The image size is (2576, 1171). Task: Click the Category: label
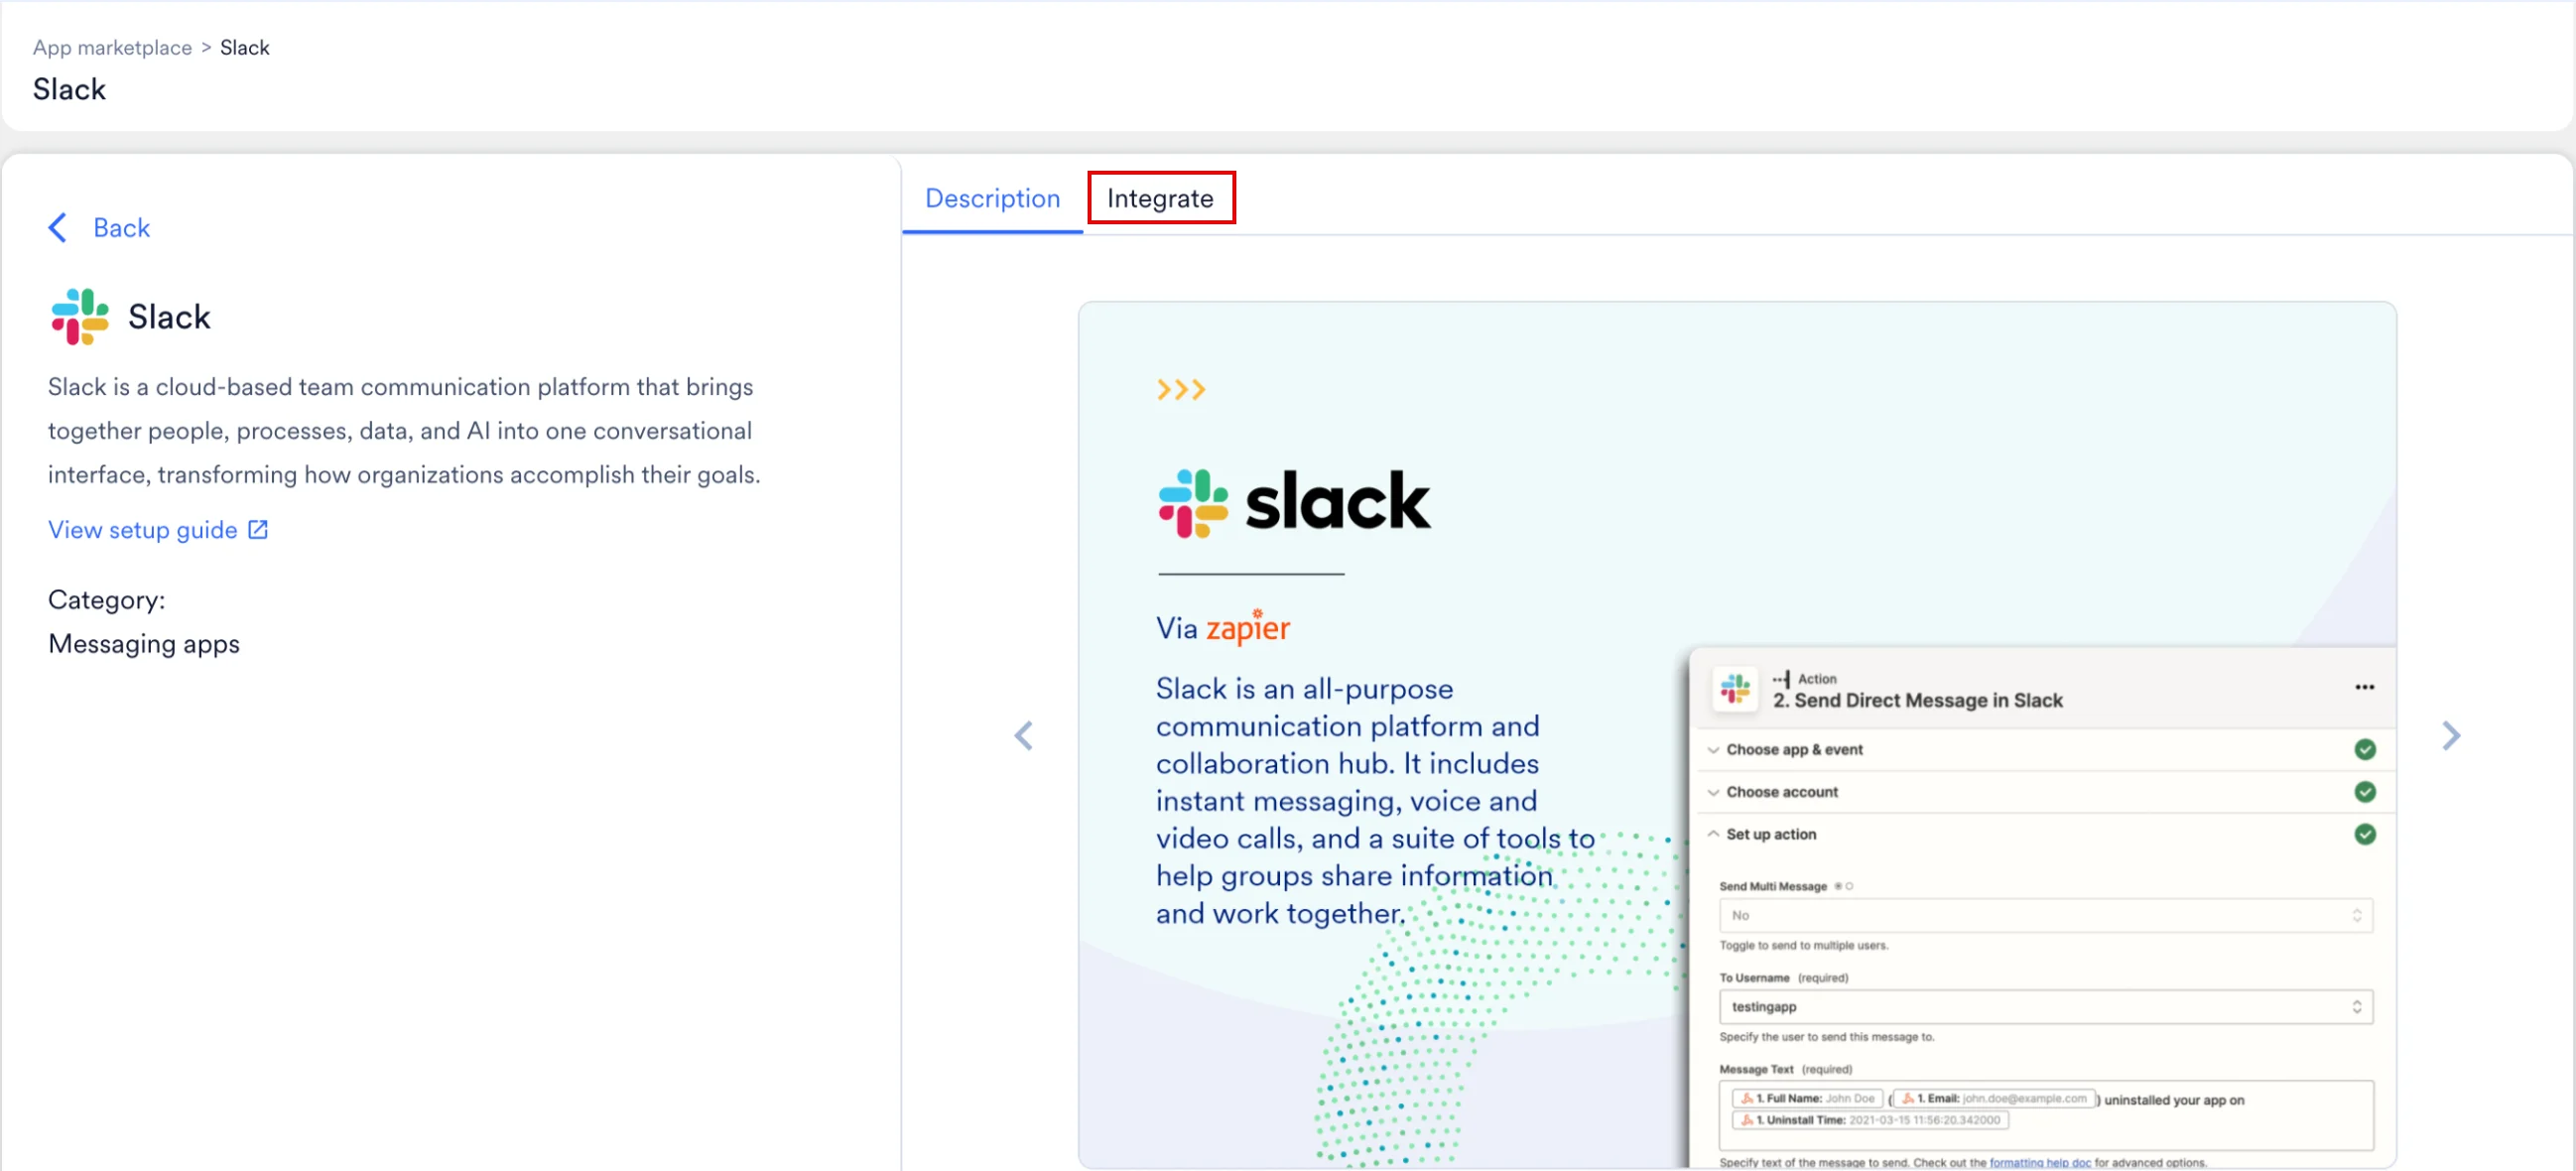point(106,600)
